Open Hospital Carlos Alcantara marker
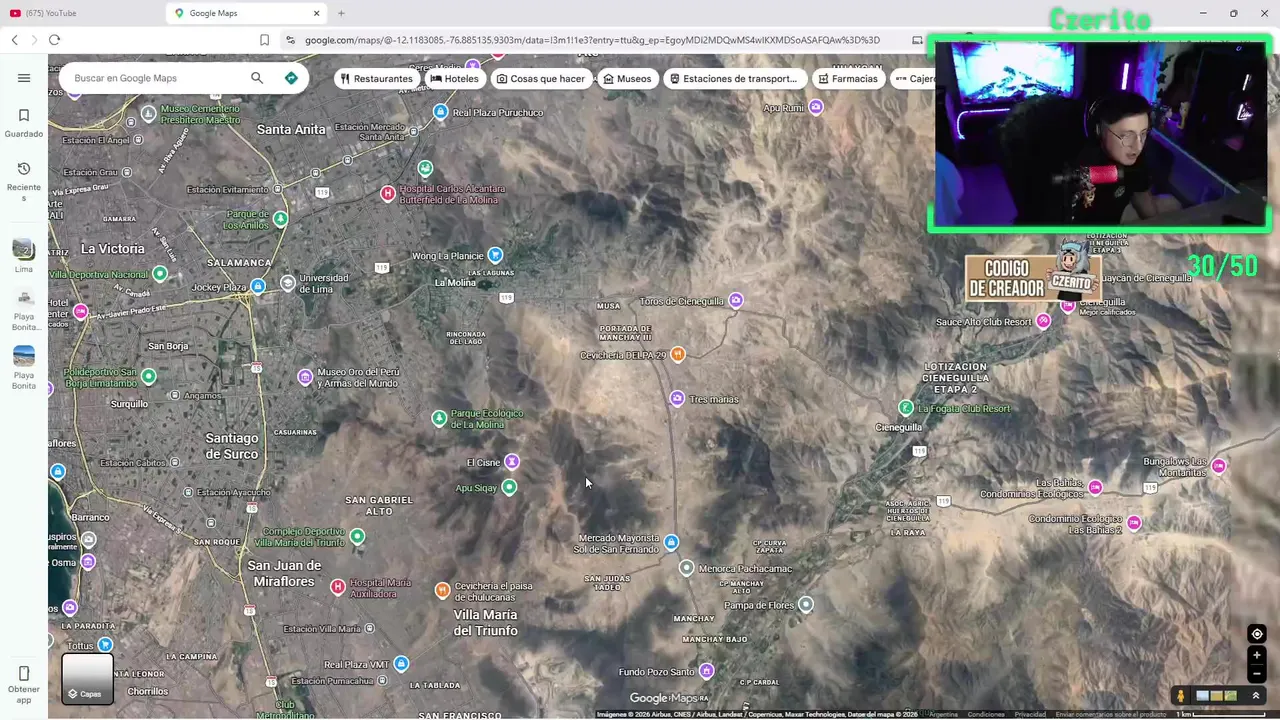This screenshot has width=1280, height=720. click(x=388, y=193)
